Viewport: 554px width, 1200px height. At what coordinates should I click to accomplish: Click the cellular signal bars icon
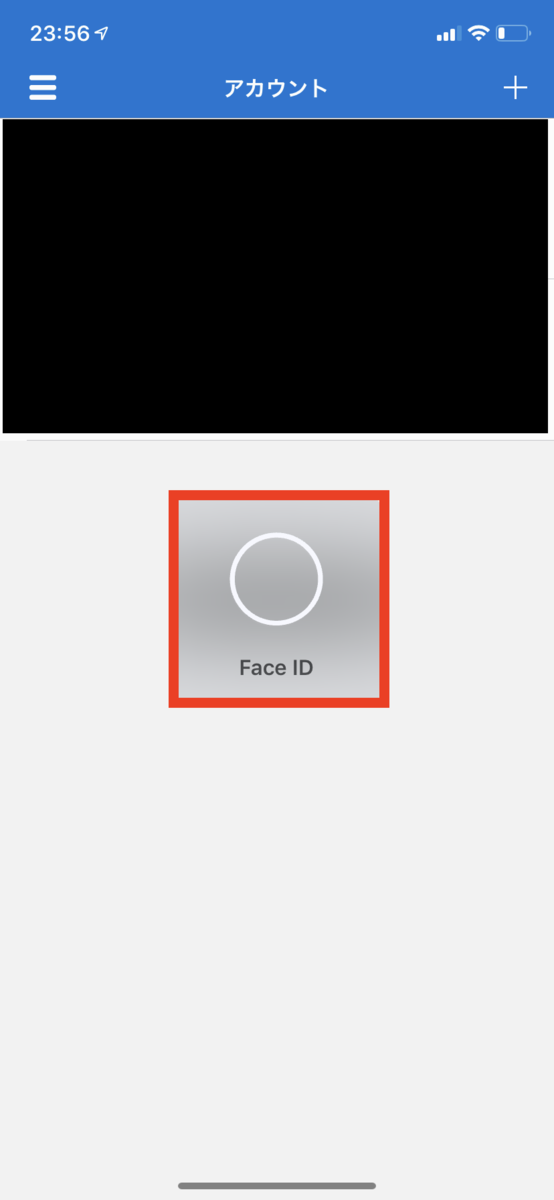pyautogui.click(x=448, y=34)
